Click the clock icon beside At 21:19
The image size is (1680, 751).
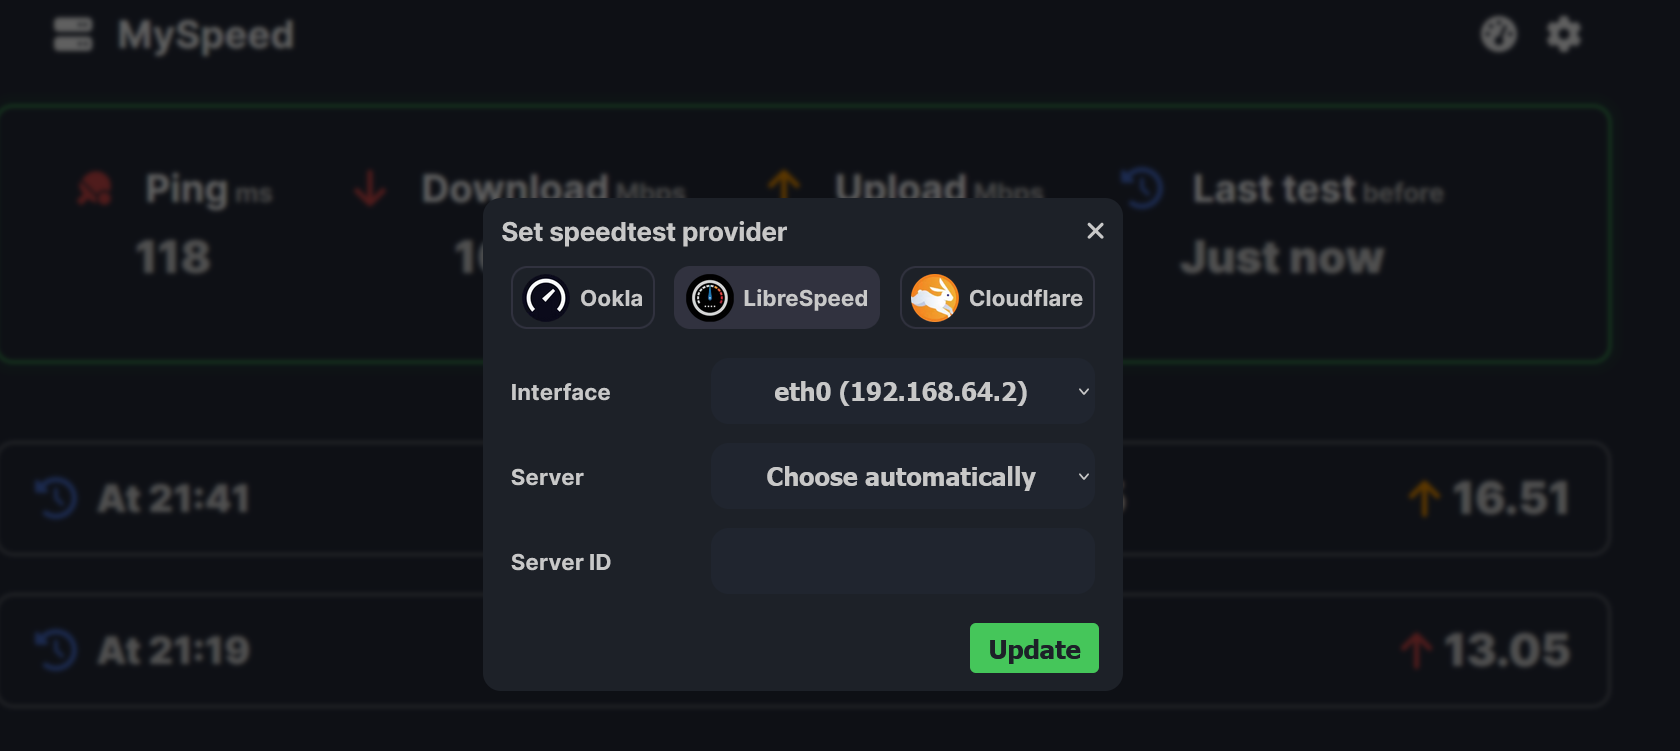point(57,650)
